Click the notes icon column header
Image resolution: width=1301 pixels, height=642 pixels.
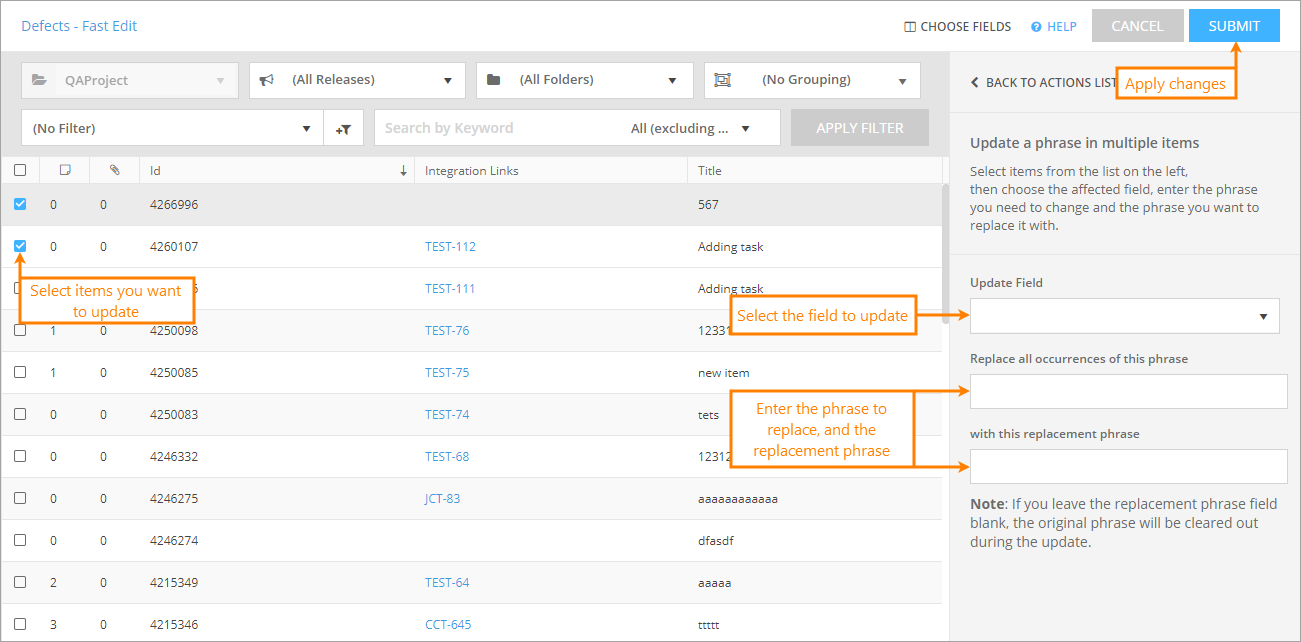(65, 170)
